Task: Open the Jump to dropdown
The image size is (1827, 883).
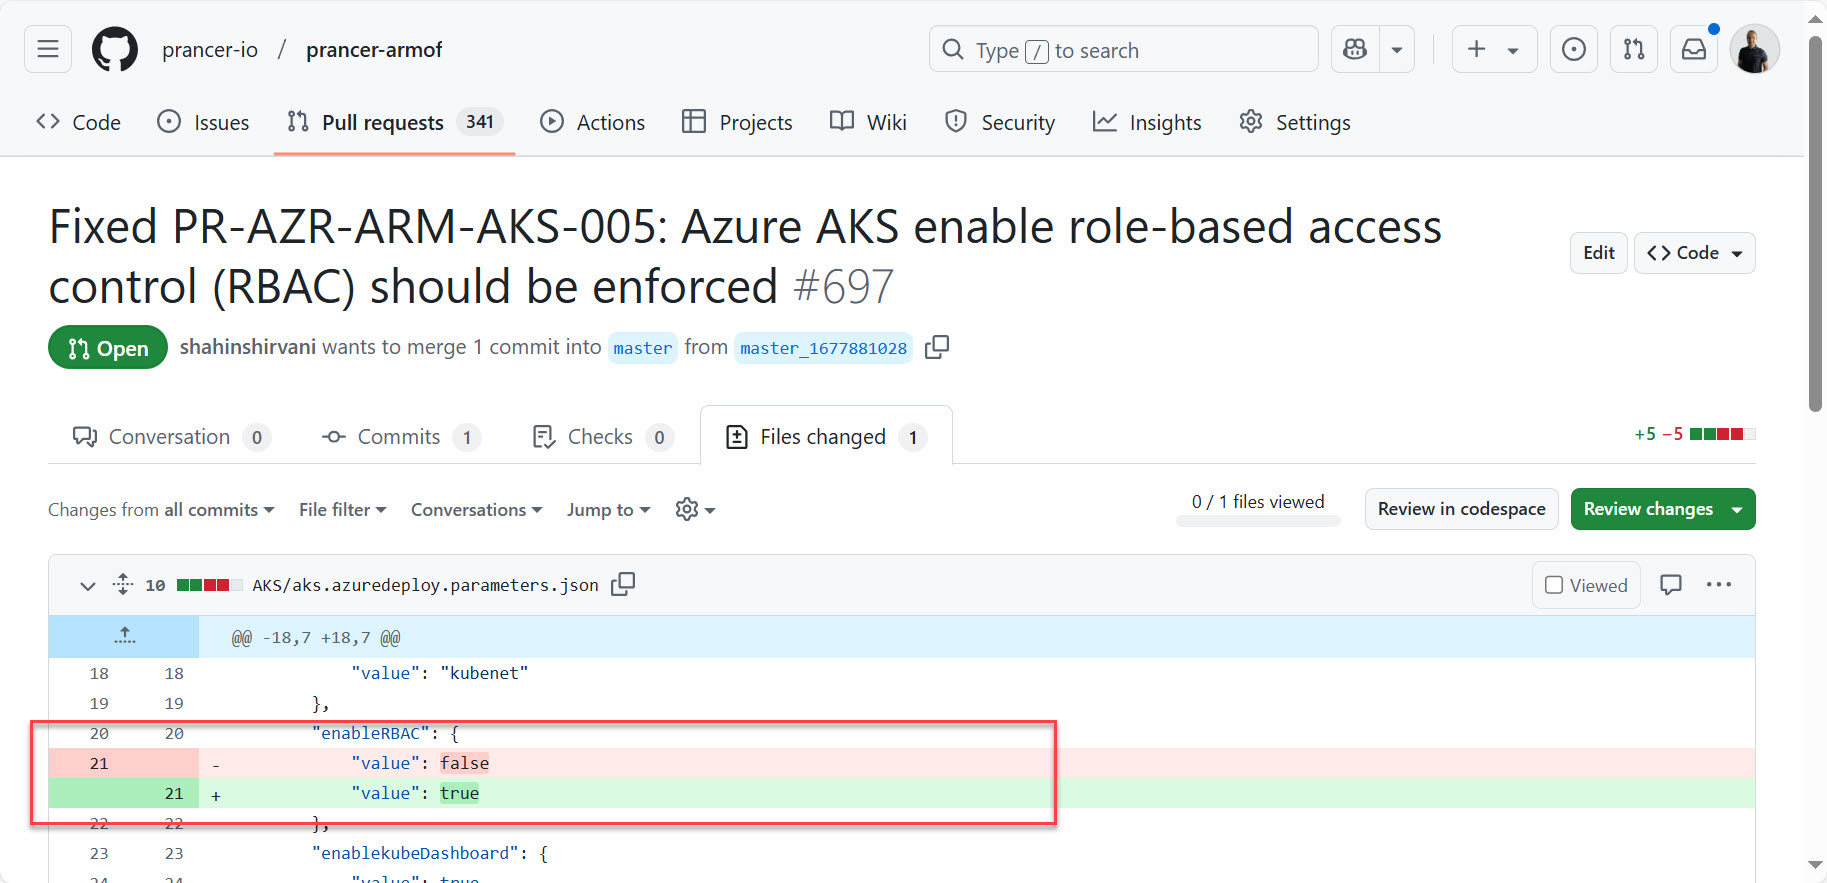Action: [608, 510]
